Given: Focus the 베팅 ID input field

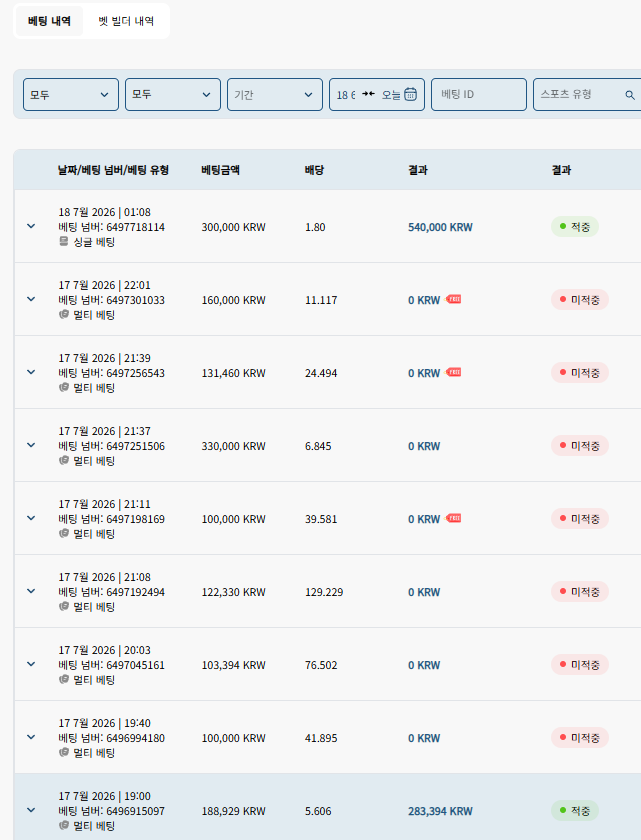Looking at the screenshot, I should coord(479,95).
